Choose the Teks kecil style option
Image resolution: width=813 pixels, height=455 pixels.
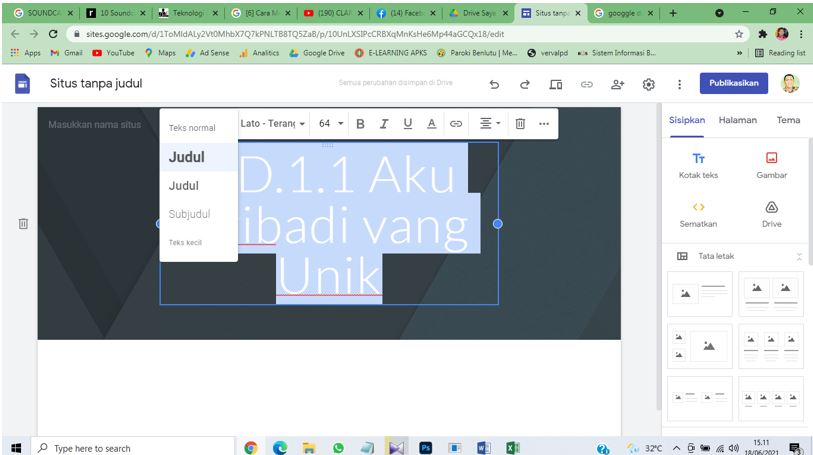[x=185, y=242]
